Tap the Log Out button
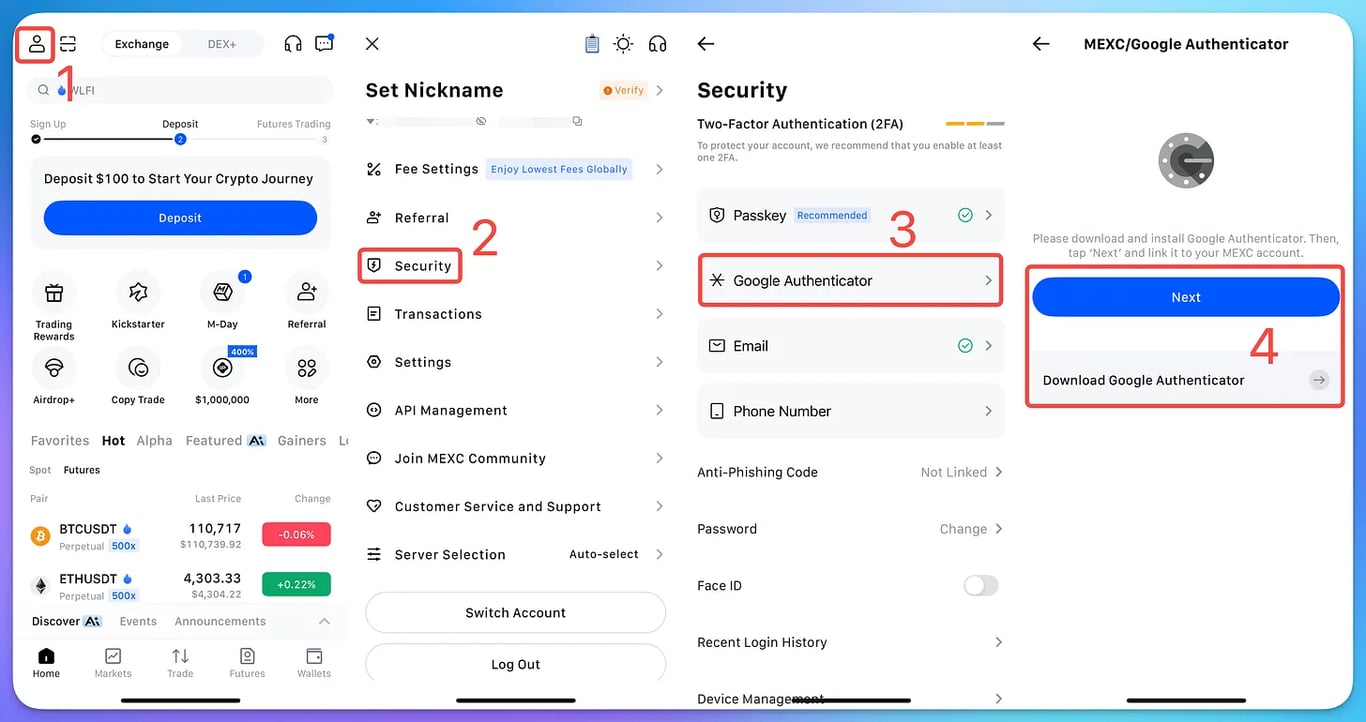Image resolution: width=1366 pixels, height=722 pixels. 516,664
